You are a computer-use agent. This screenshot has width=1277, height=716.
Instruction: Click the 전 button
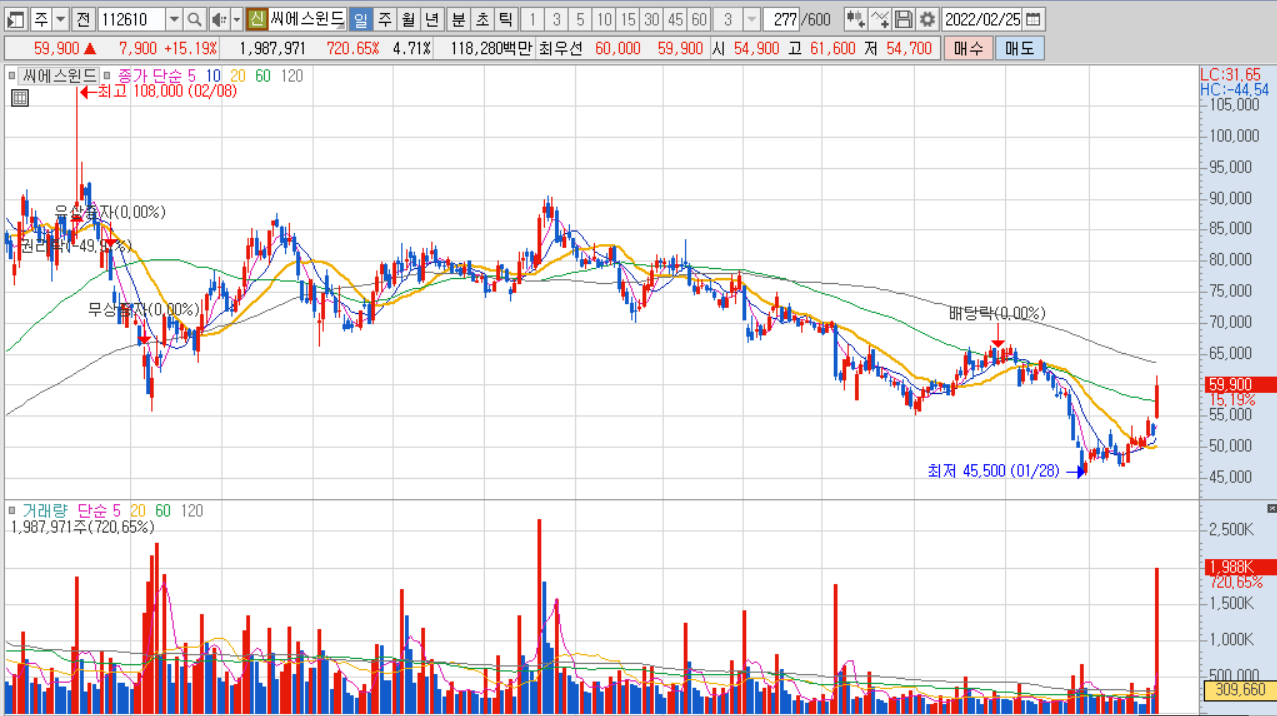83,19
